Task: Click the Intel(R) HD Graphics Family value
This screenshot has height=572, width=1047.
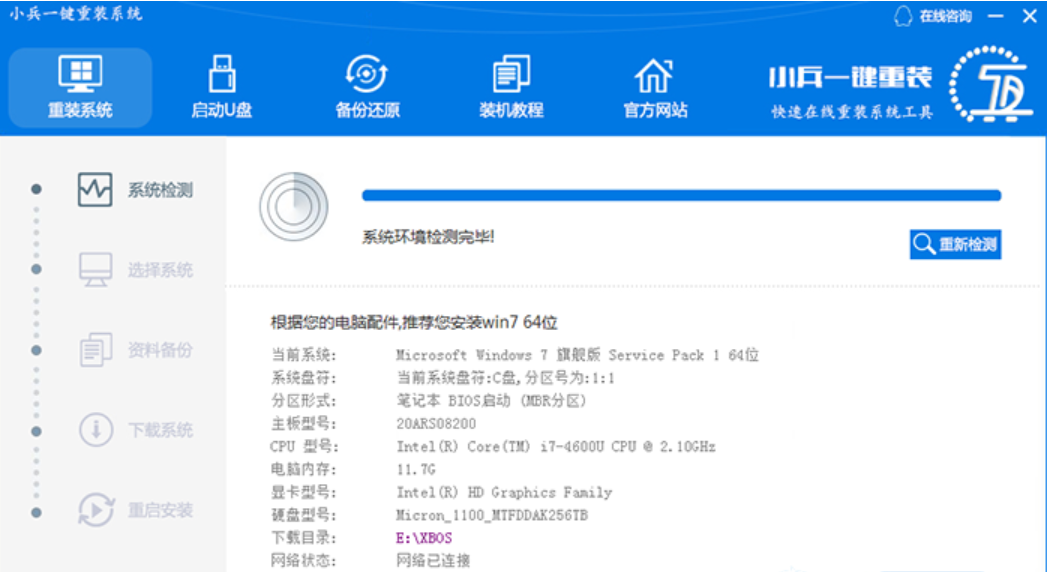Action: coord(504,493)
